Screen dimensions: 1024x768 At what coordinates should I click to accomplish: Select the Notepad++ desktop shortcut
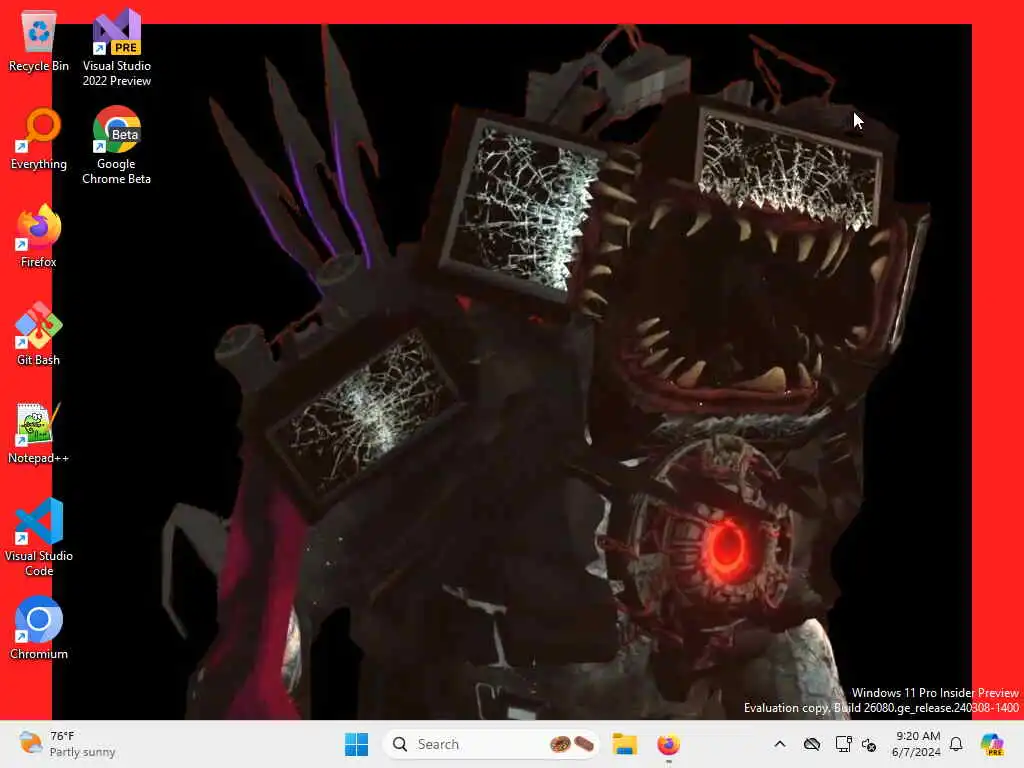click(x=39, y=433)
